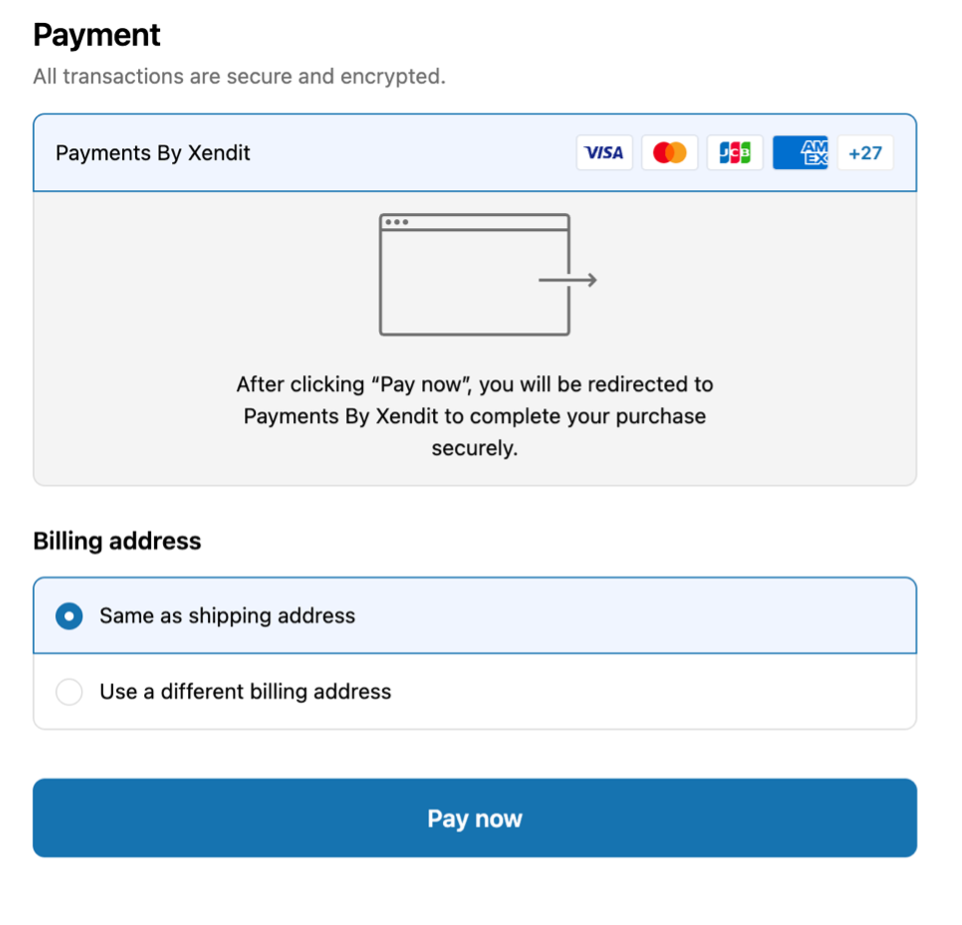The width and height of the screenshot is (962, 925).
Task: Click the Visa card logo
Action: tap(604, 153)
